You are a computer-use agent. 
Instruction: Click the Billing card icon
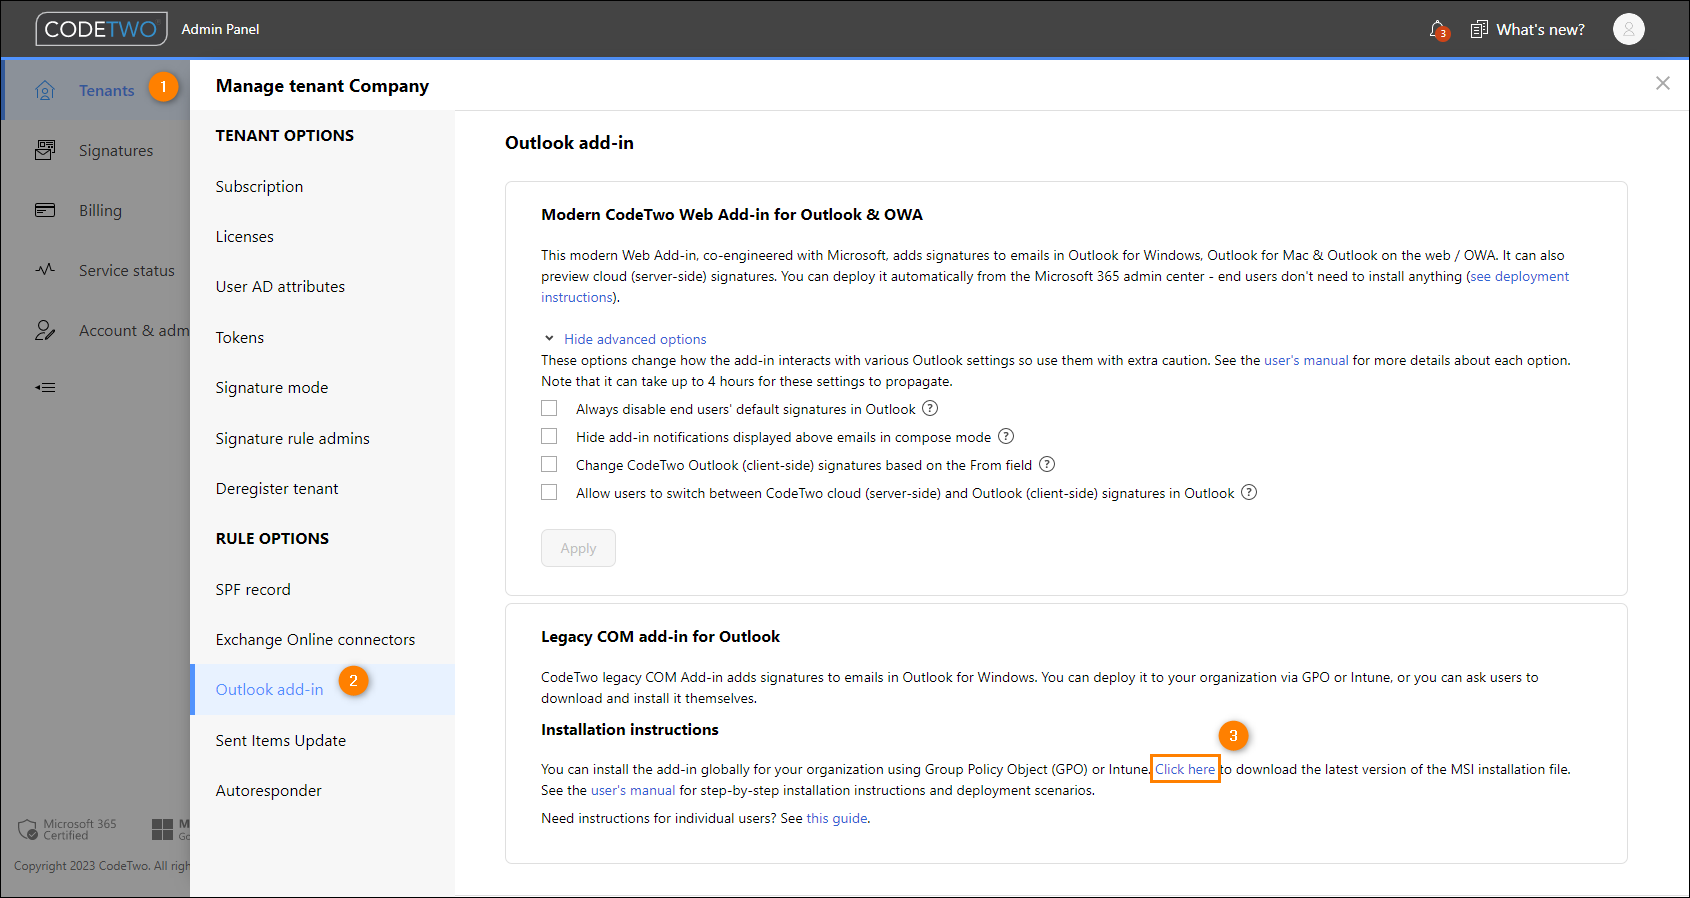tap(45, 210)
